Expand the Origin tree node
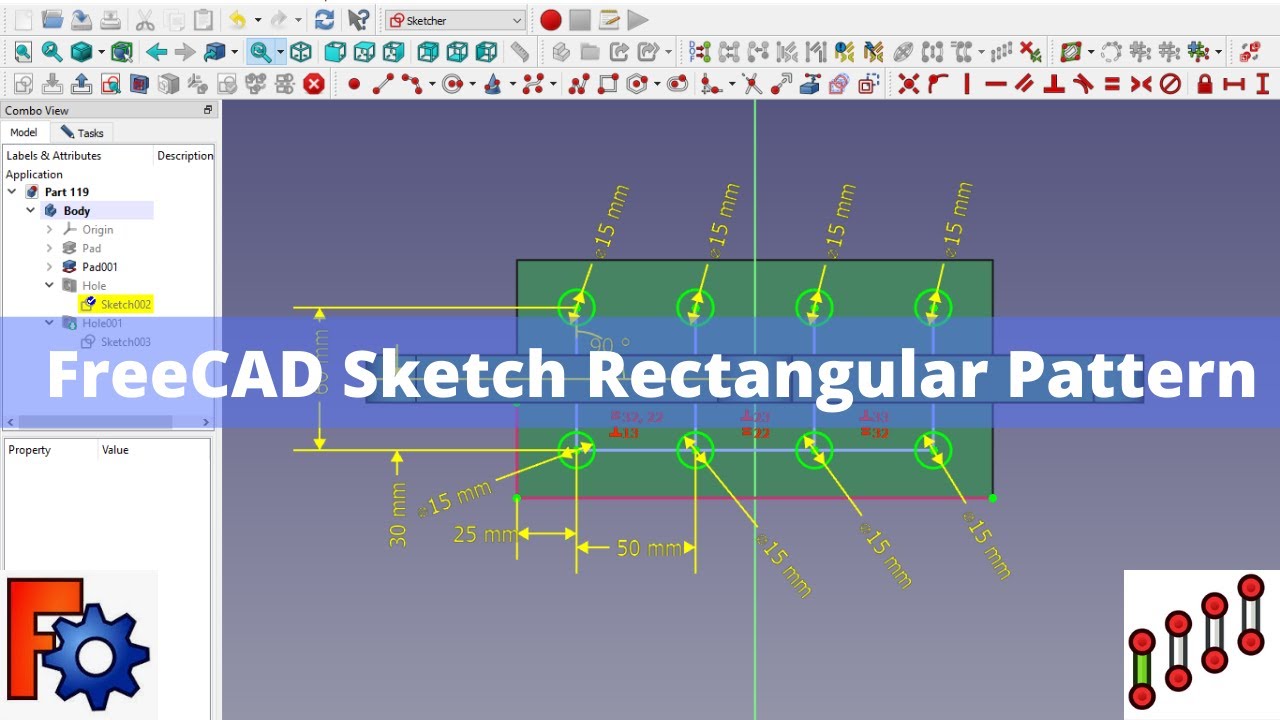This screenshot has height=720, width=1280. [x=50, y=230]
